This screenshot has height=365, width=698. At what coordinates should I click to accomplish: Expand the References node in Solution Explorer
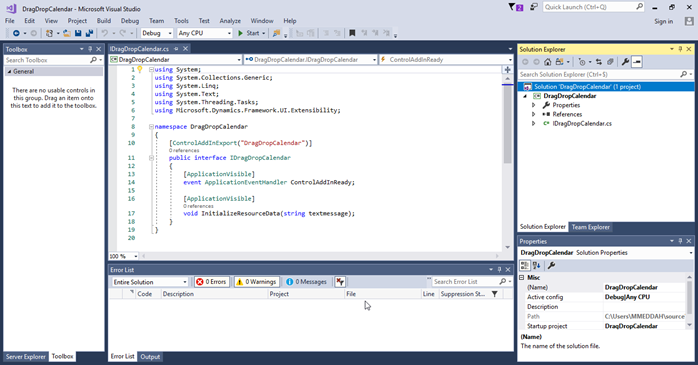[x=533, y=114]
